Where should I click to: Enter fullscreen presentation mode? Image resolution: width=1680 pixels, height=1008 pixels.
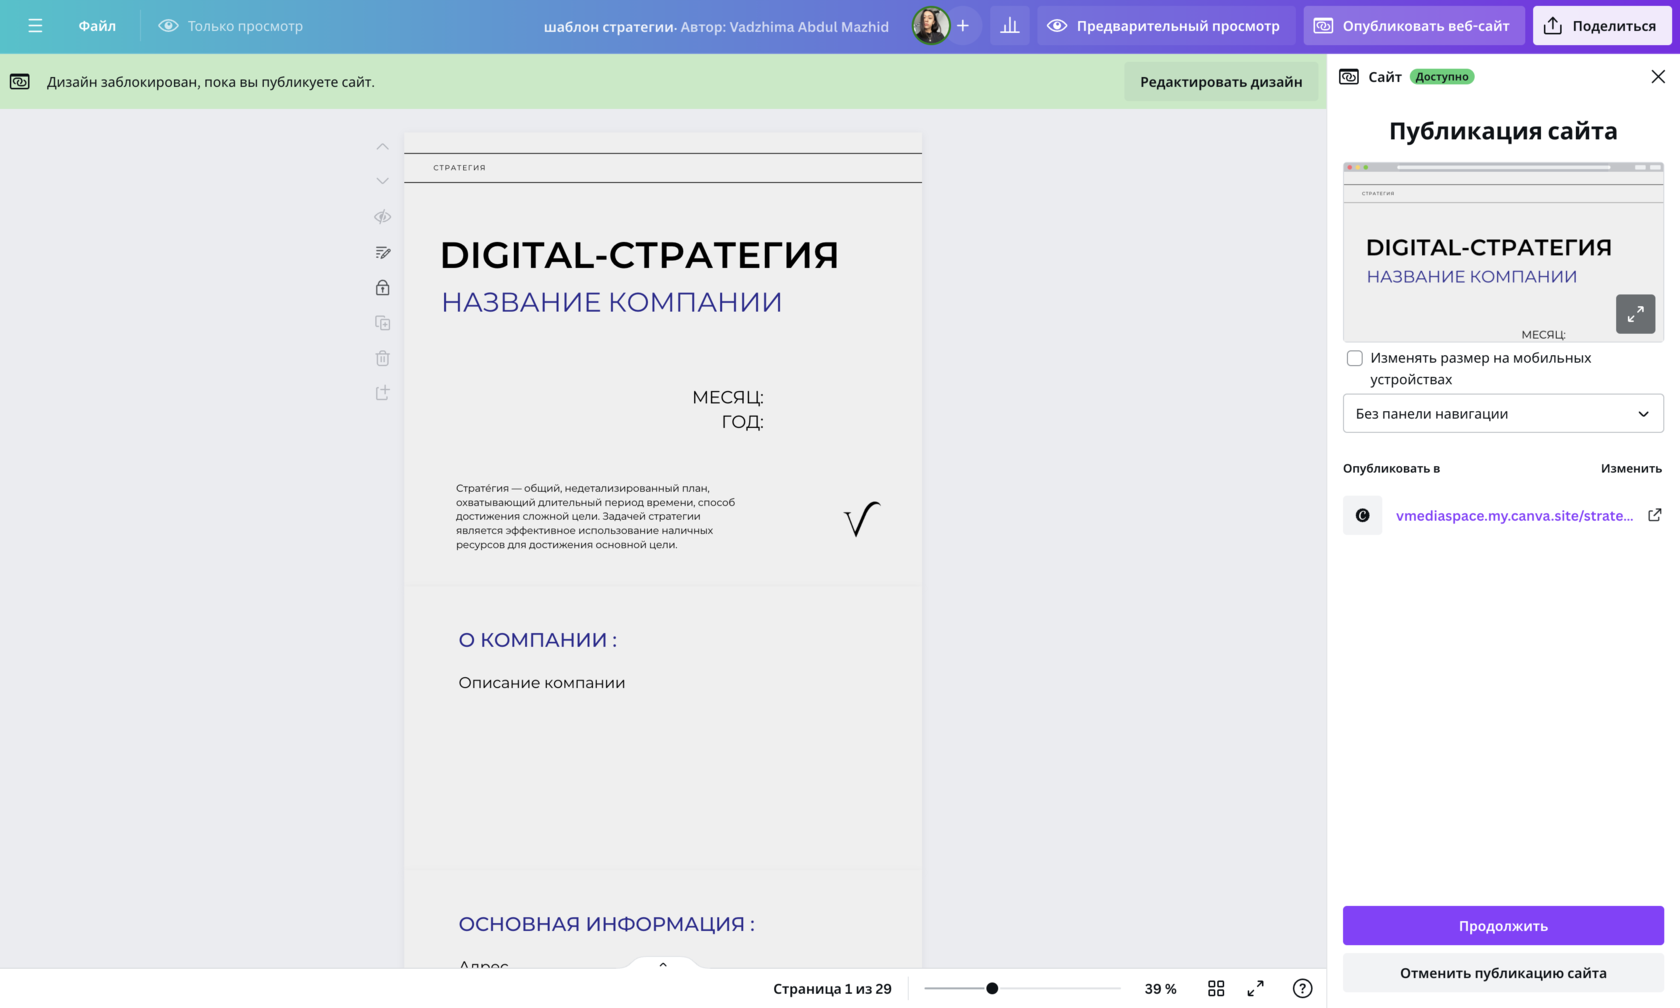click(x=1256, y=988)
